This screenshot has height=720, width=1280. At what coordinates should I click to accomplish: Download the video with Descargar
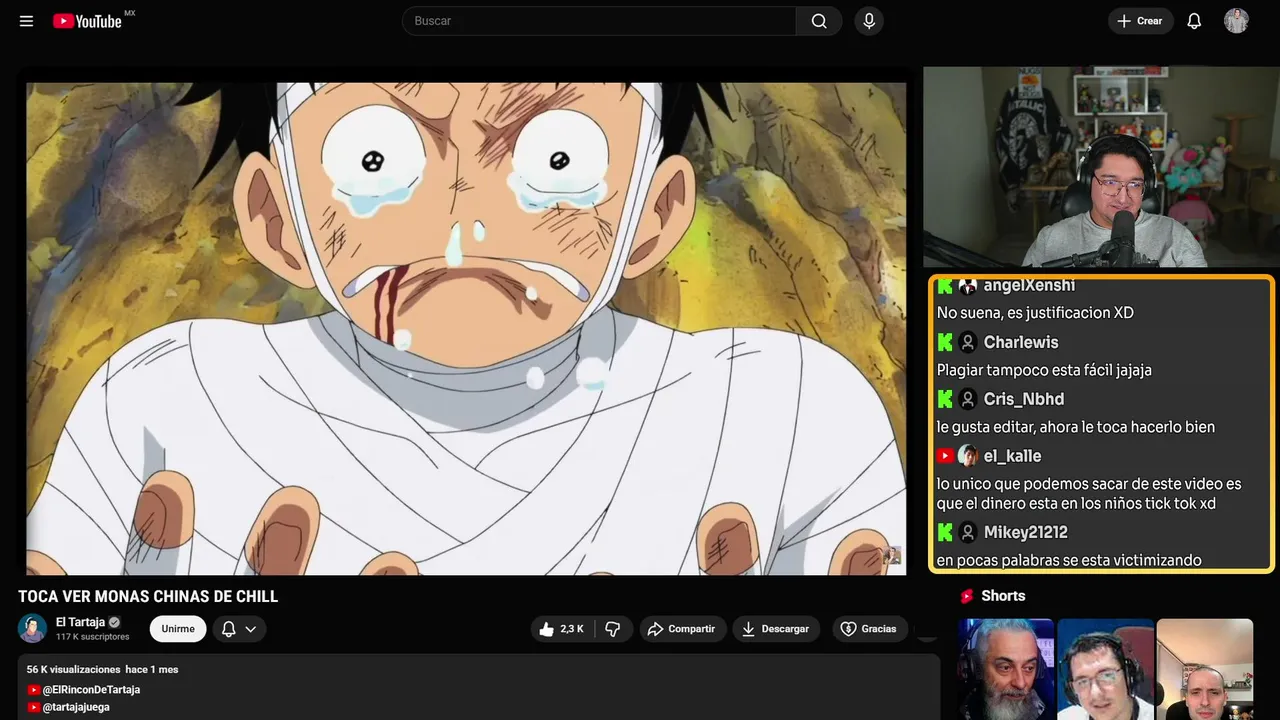pyautogui.click(x=776, y=629)
